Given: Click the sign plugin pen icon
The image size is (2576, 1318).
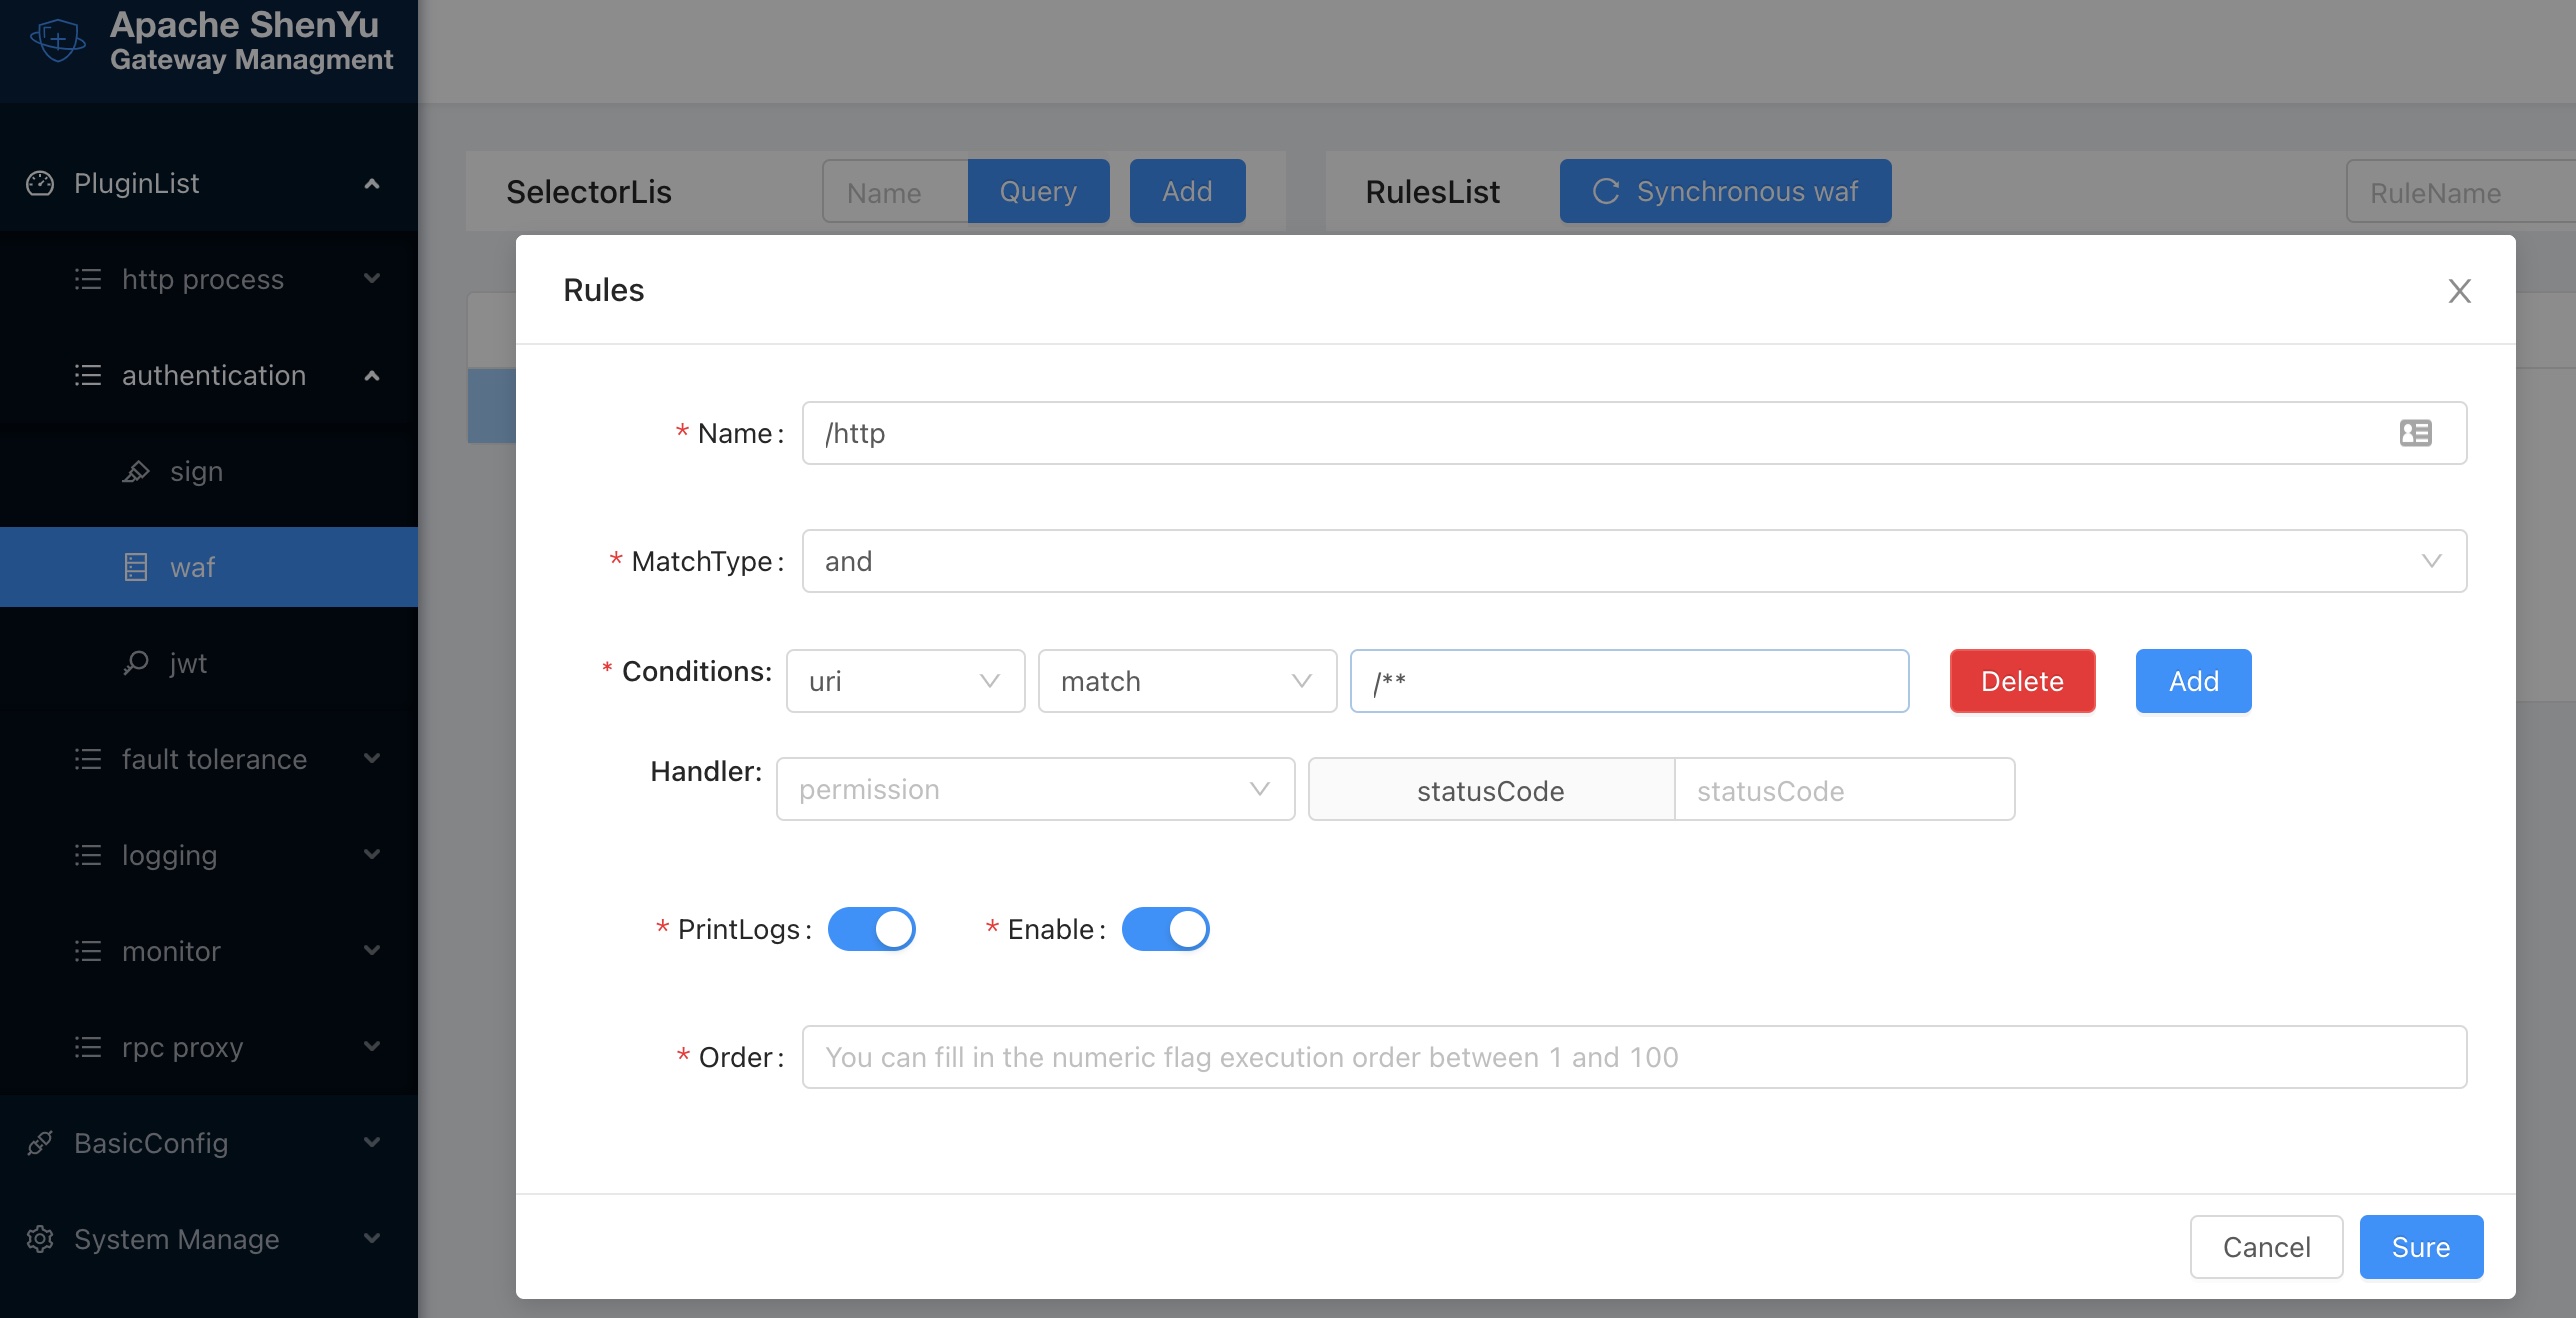Looking at the screenshot, I should [136, 471].
